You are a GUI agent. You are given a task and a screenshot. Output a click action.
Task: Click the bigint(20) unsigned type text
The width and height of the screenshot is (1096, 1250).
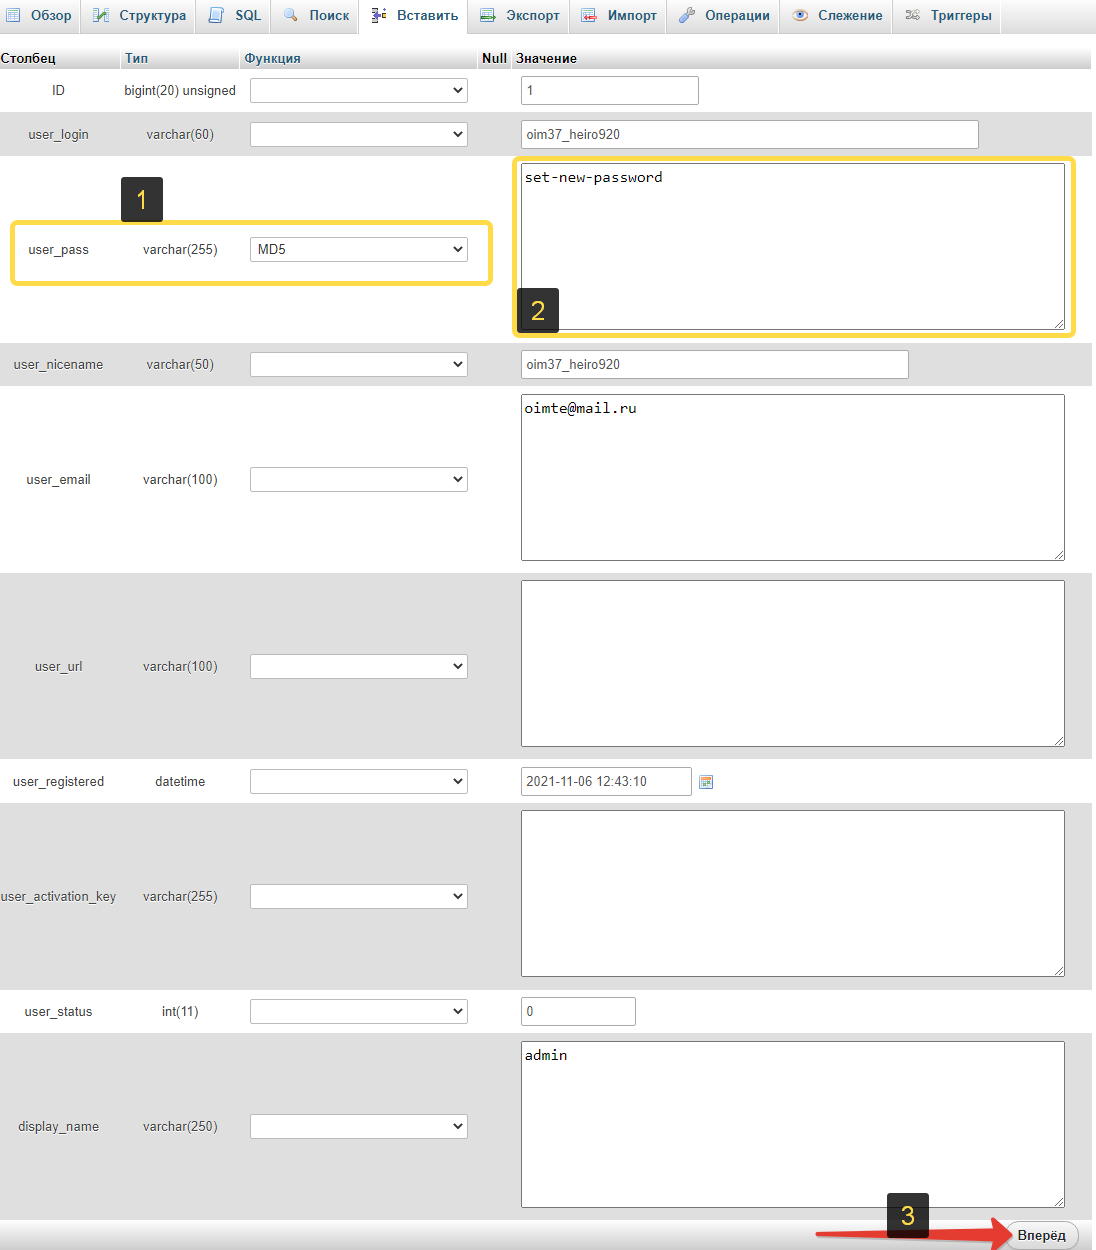(180, 90)
